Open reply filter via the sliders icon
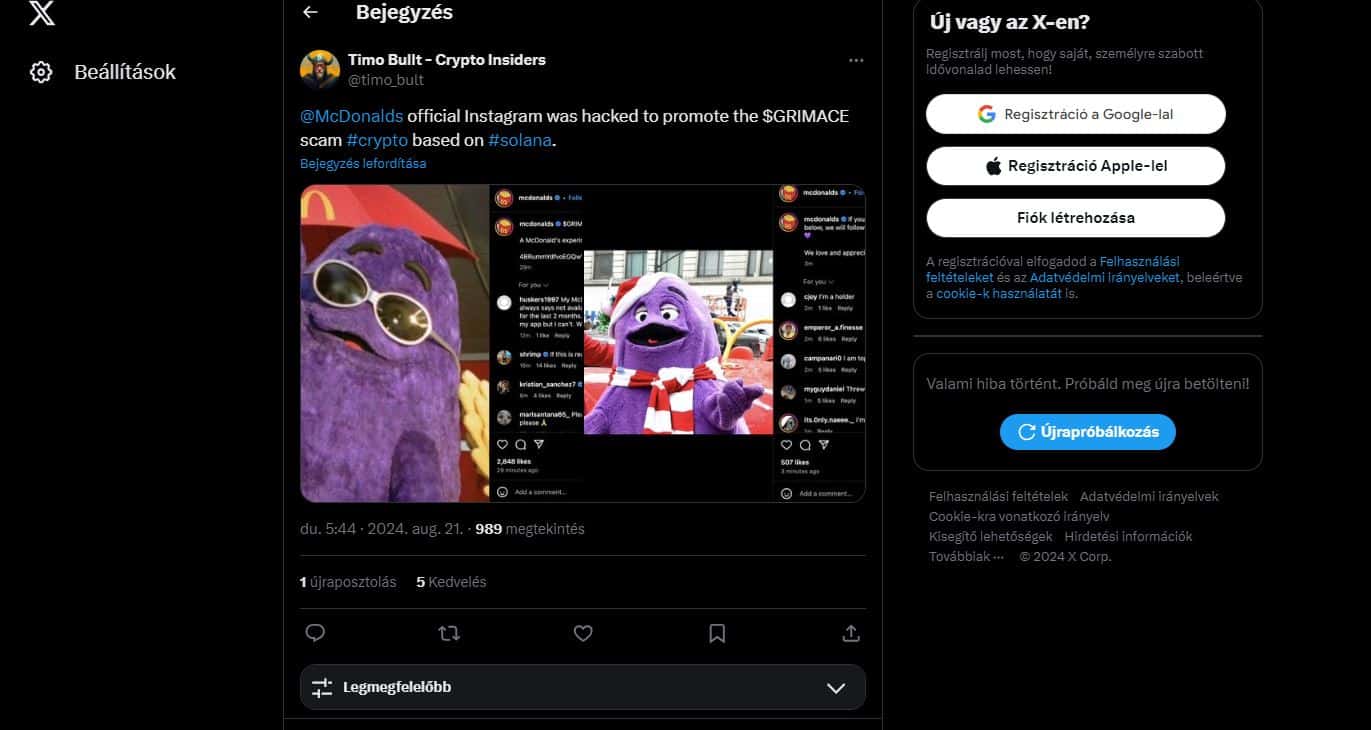Image resolution: width=1371 pixels, height=730 pixels. (x=322, y=687)
